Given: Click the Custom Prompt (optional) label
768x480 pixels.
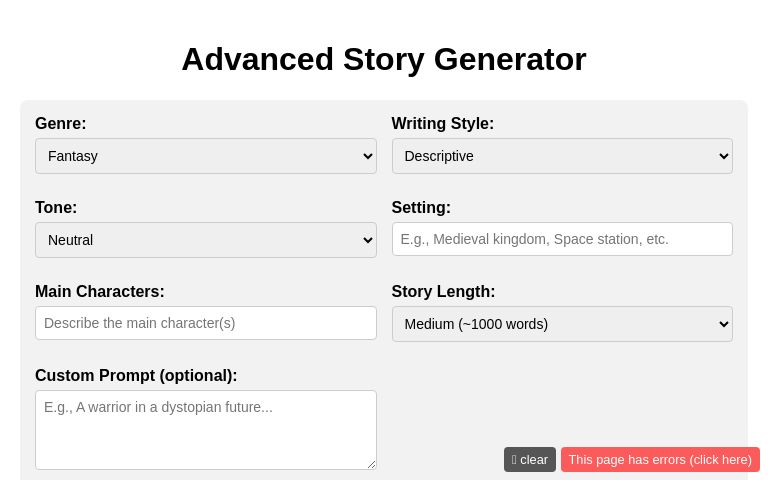Looking at the screenshot, I should point(136,376).
